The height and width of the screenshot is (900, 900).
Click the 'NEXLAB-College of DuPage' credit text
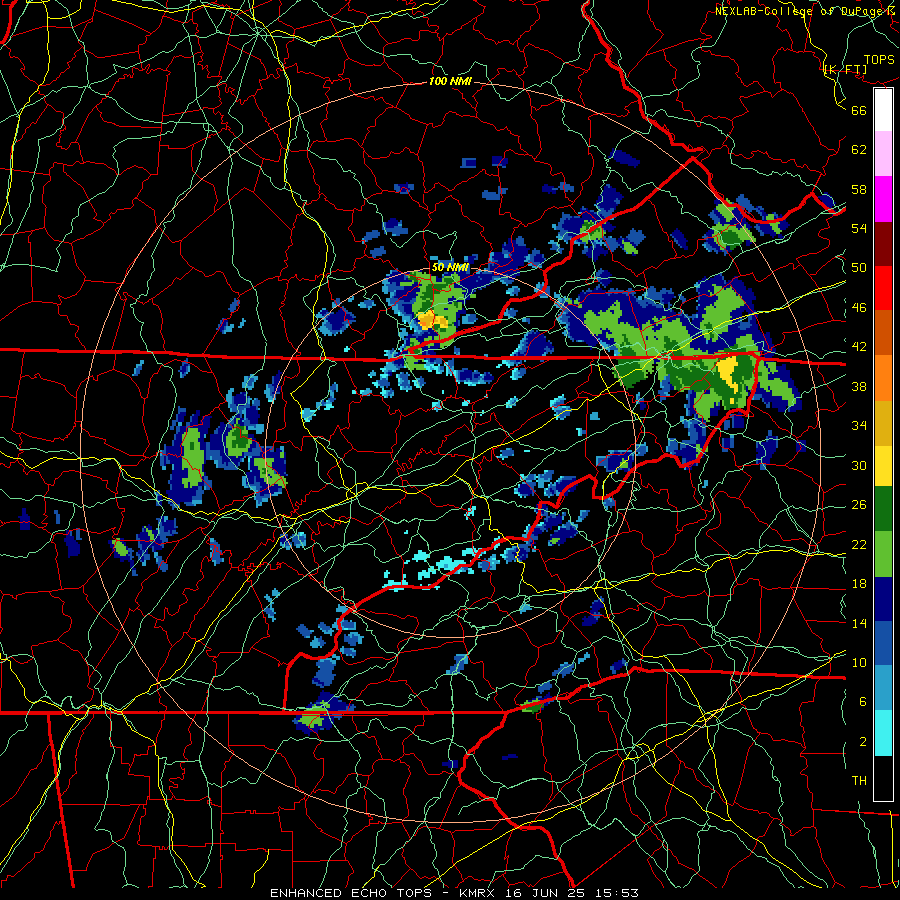pyautogui.click(x=800, y=11)
